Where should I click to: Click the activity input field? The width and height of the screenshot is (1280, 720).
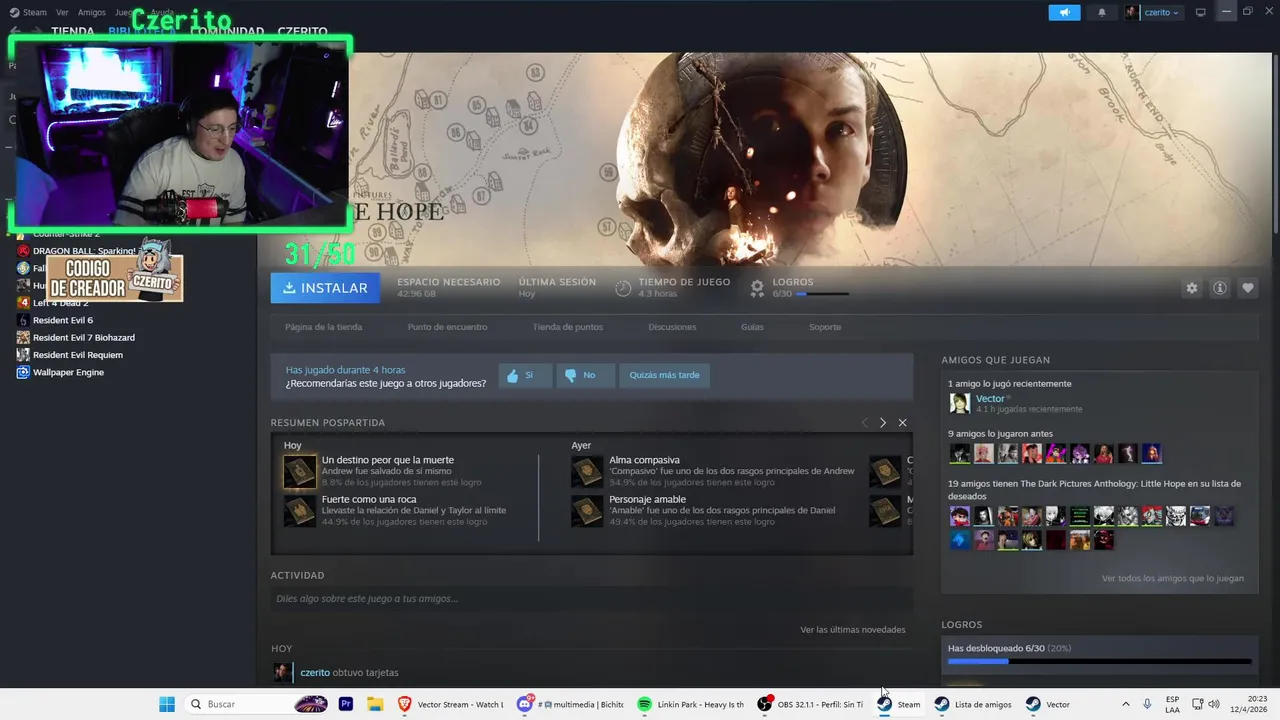591,599
